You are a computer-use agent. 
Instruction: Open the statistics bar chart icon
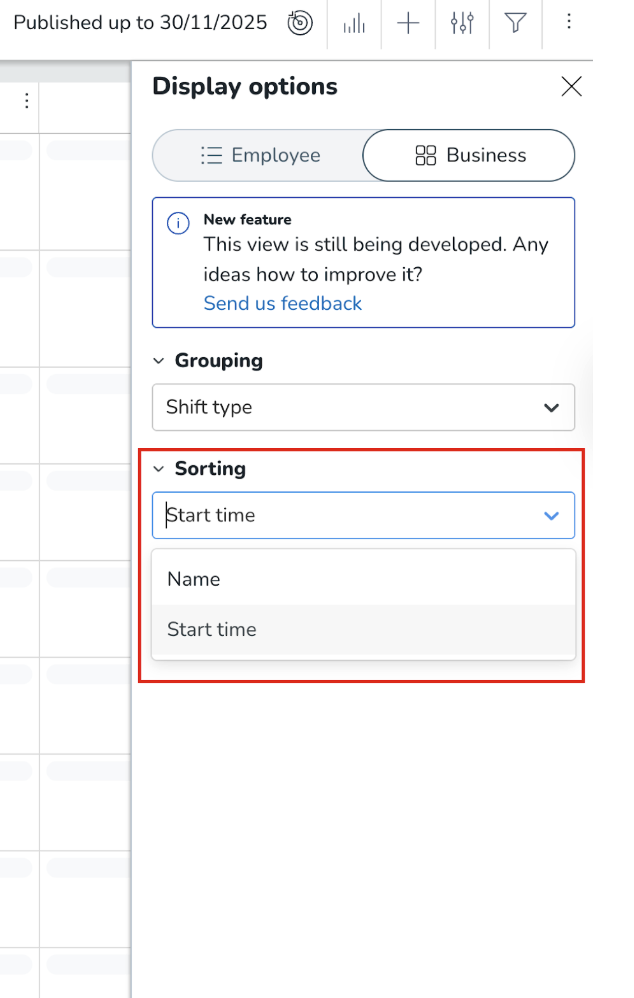(354, 23)
